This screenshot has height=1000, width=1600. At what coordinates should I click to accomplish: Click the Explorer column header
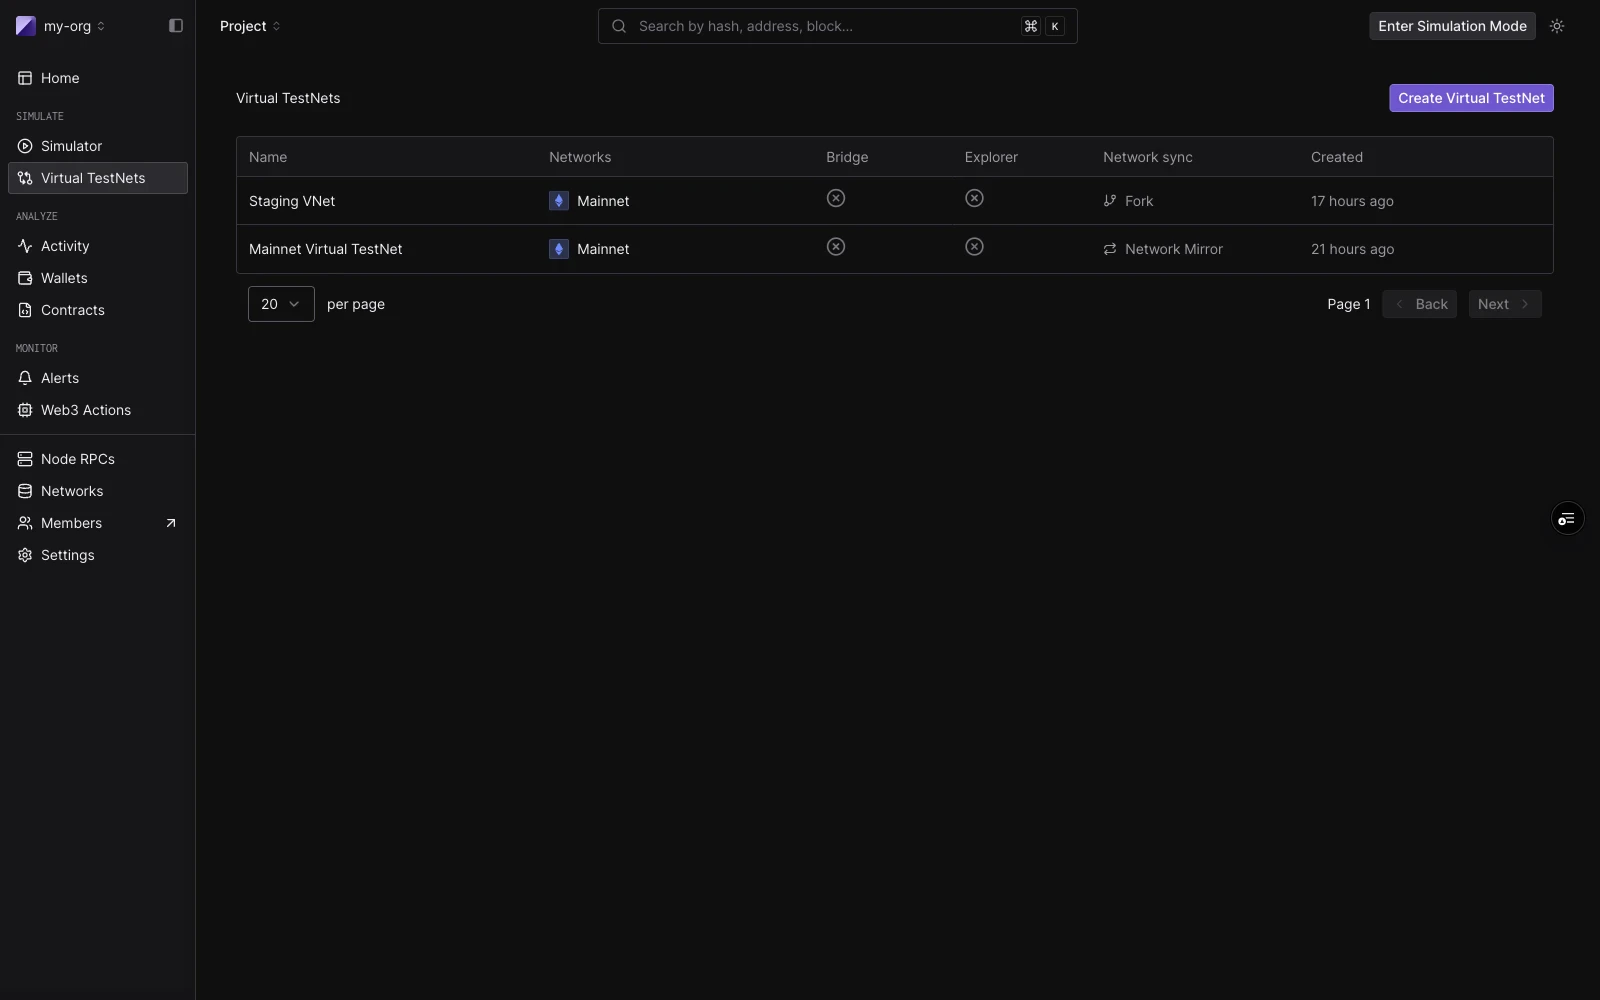(x=991, y=157)
